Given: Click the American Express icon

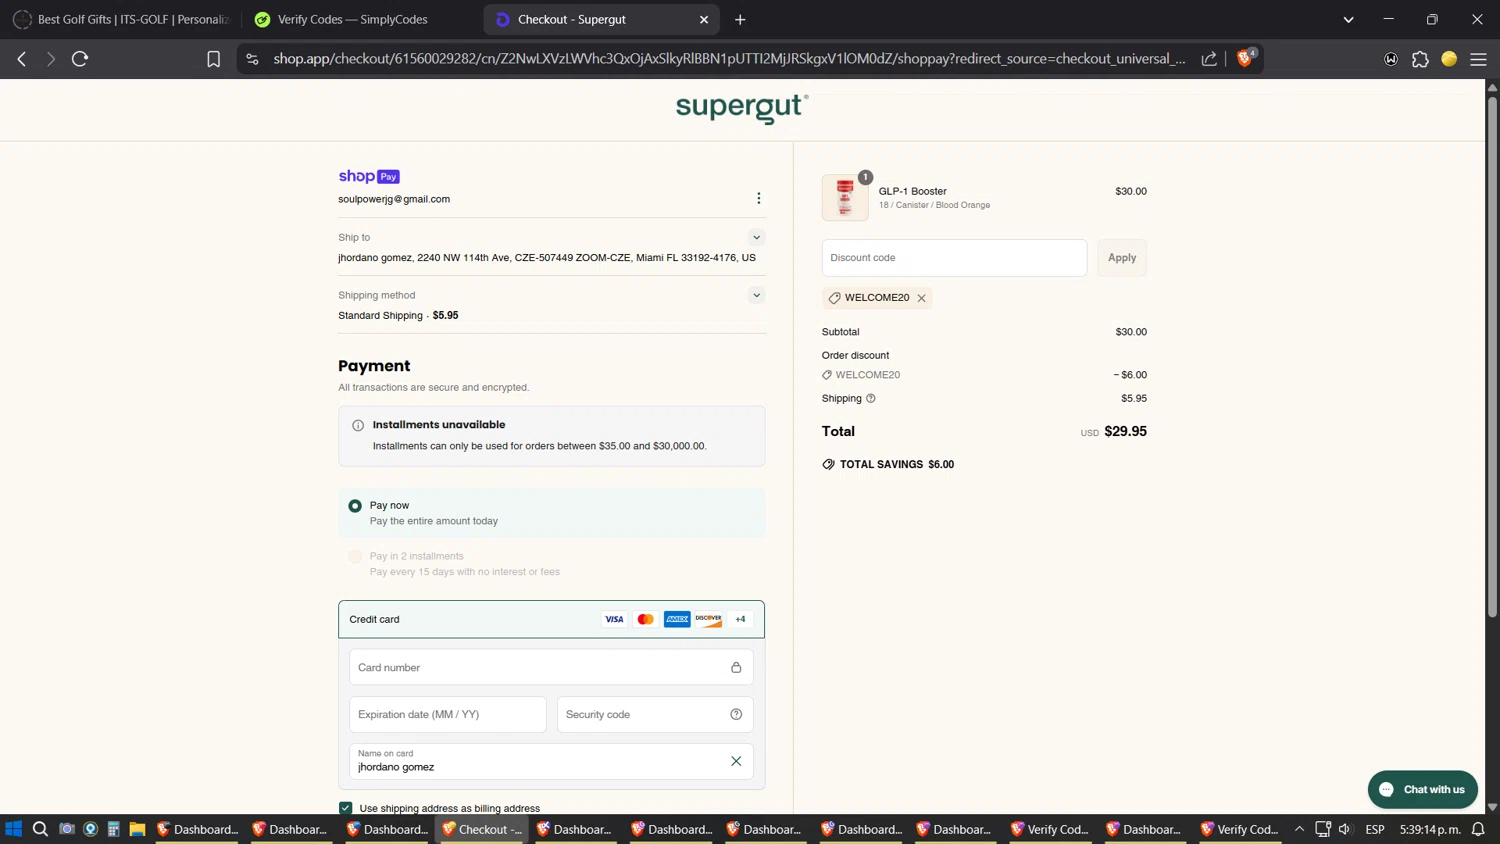Looking at the screenshot, I should click(x=677, y=619).
